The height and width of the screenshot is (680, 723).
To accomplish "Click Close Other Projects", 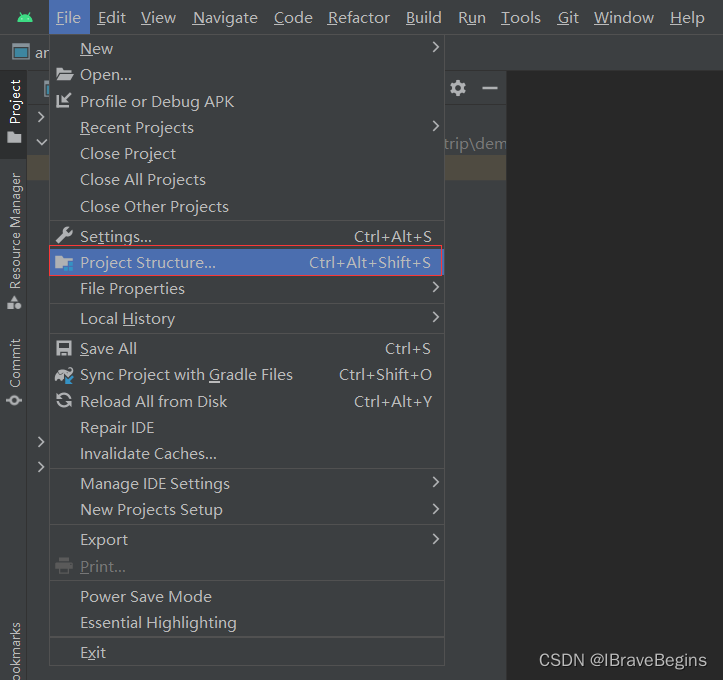I will click(247, 207).
